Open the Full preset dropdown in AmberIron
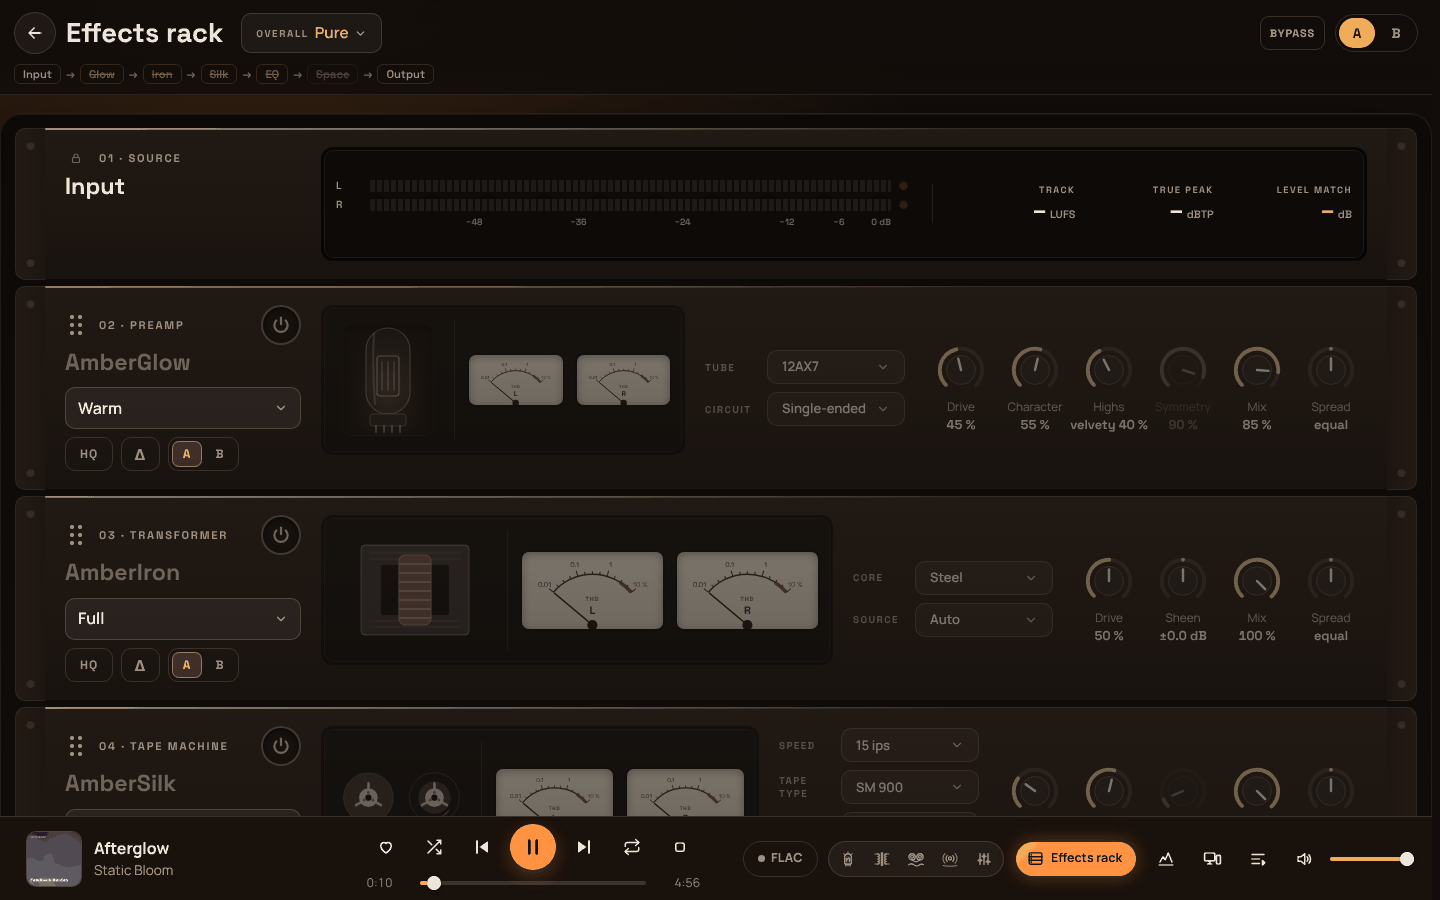 pos(183,619)
